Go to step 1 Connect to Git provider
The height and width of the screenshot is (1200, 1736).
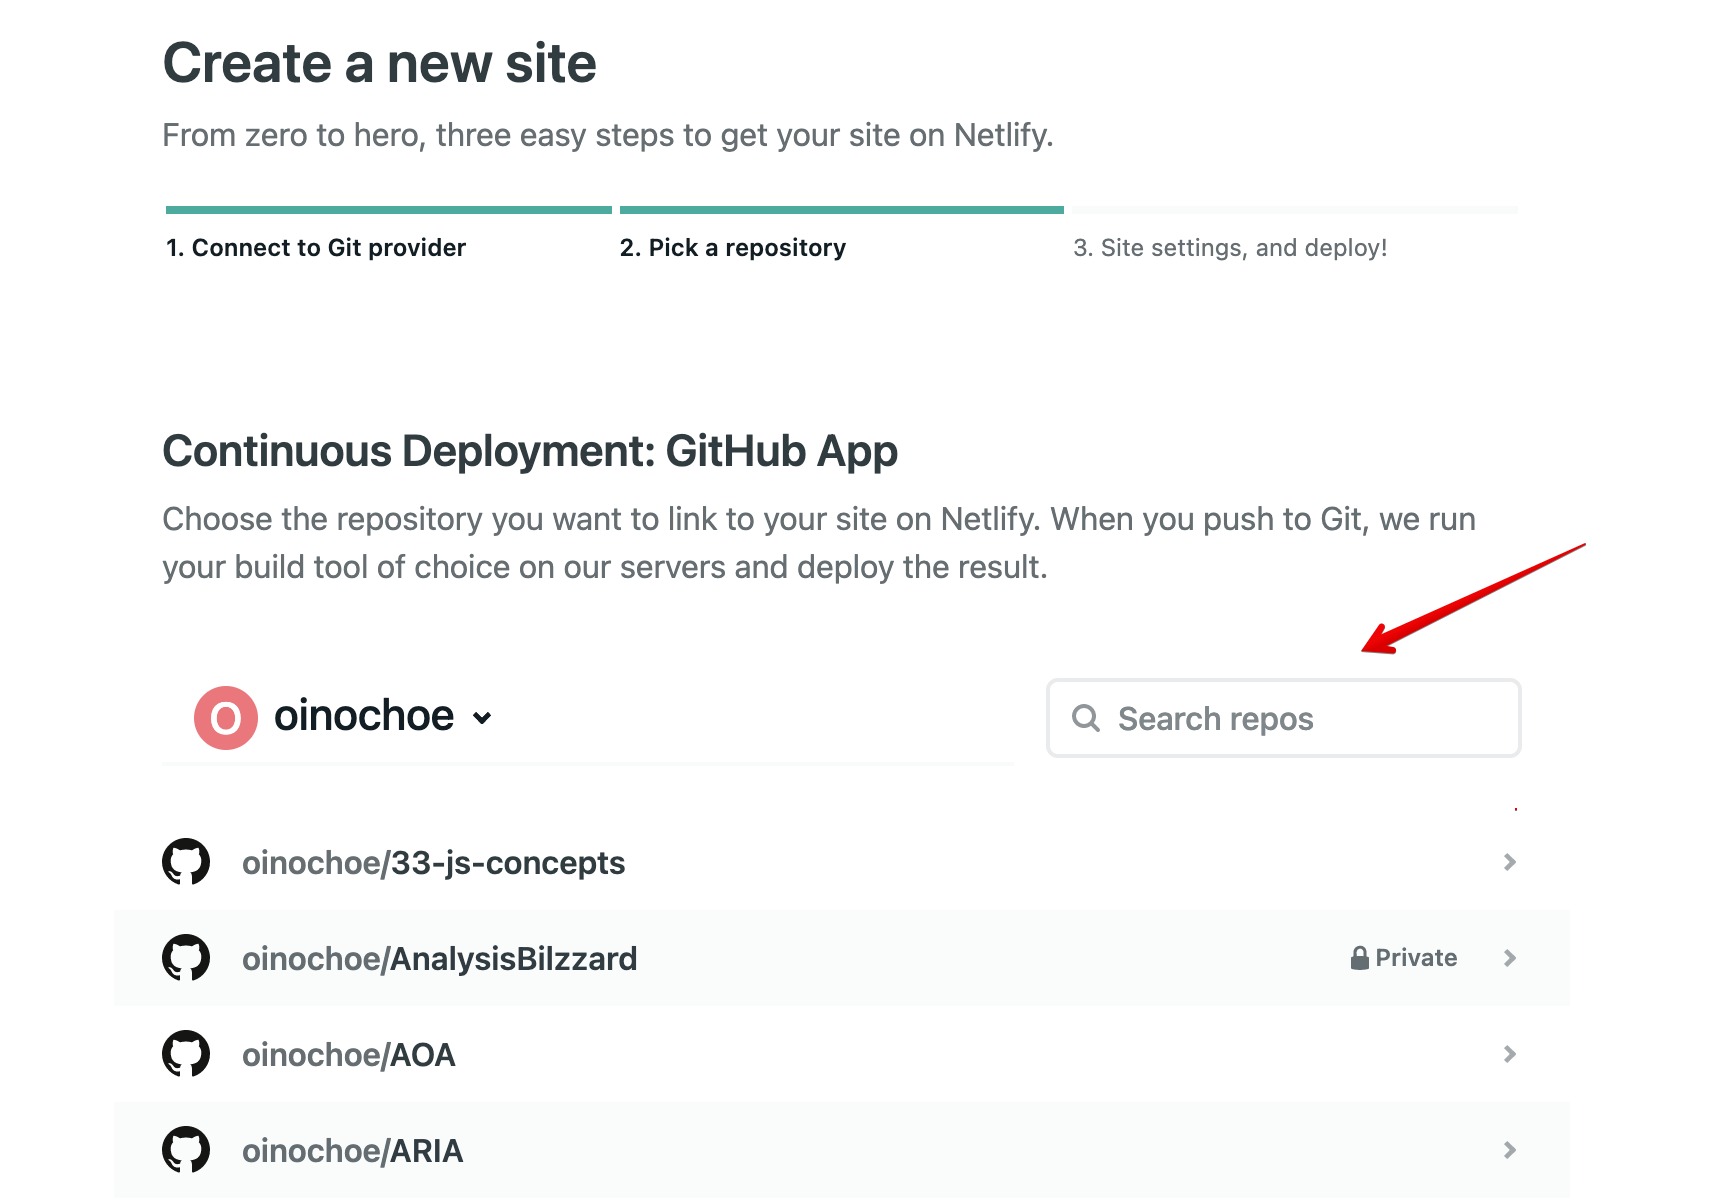coord(316,248)
